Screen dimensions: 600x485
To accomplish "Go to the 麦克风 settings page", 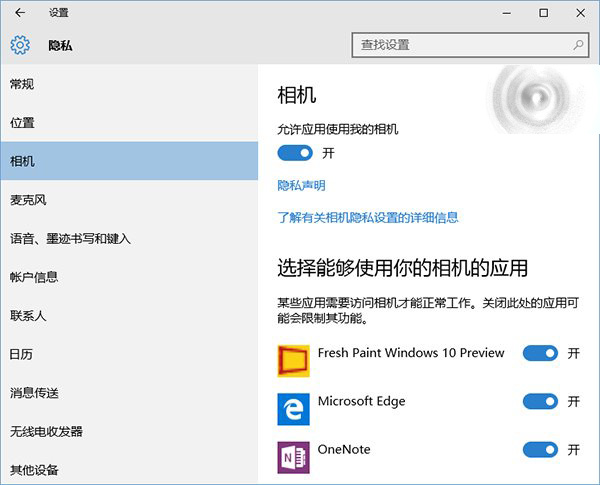I will point(28,200).
